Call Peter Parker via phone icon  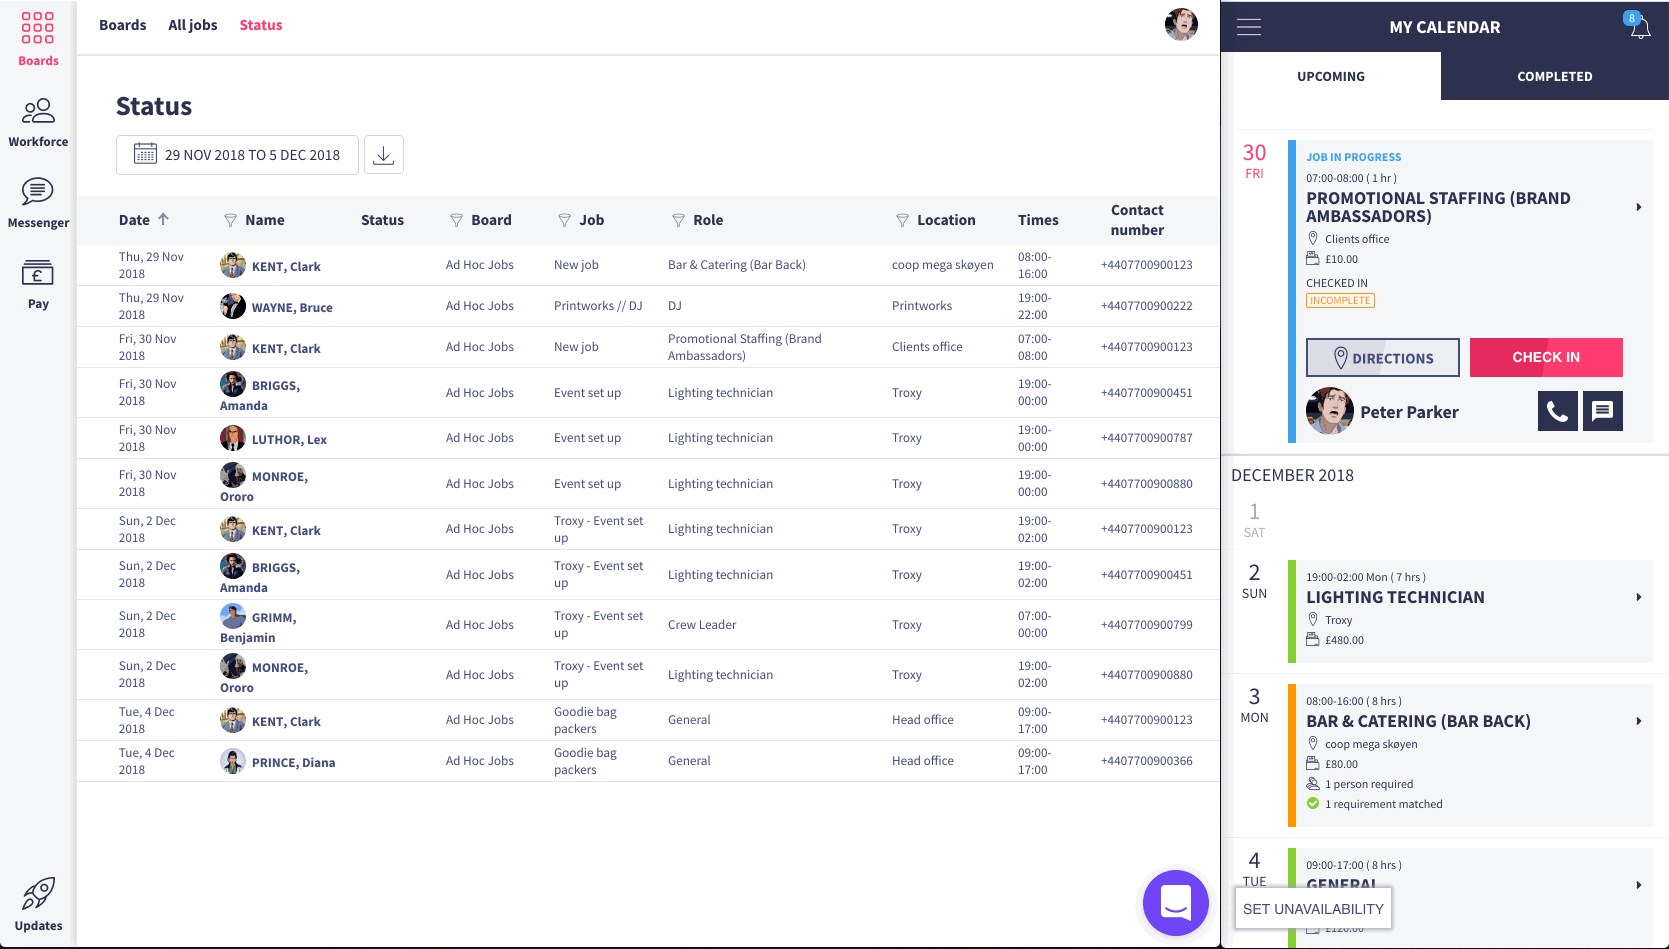(x=1557, y=411)
